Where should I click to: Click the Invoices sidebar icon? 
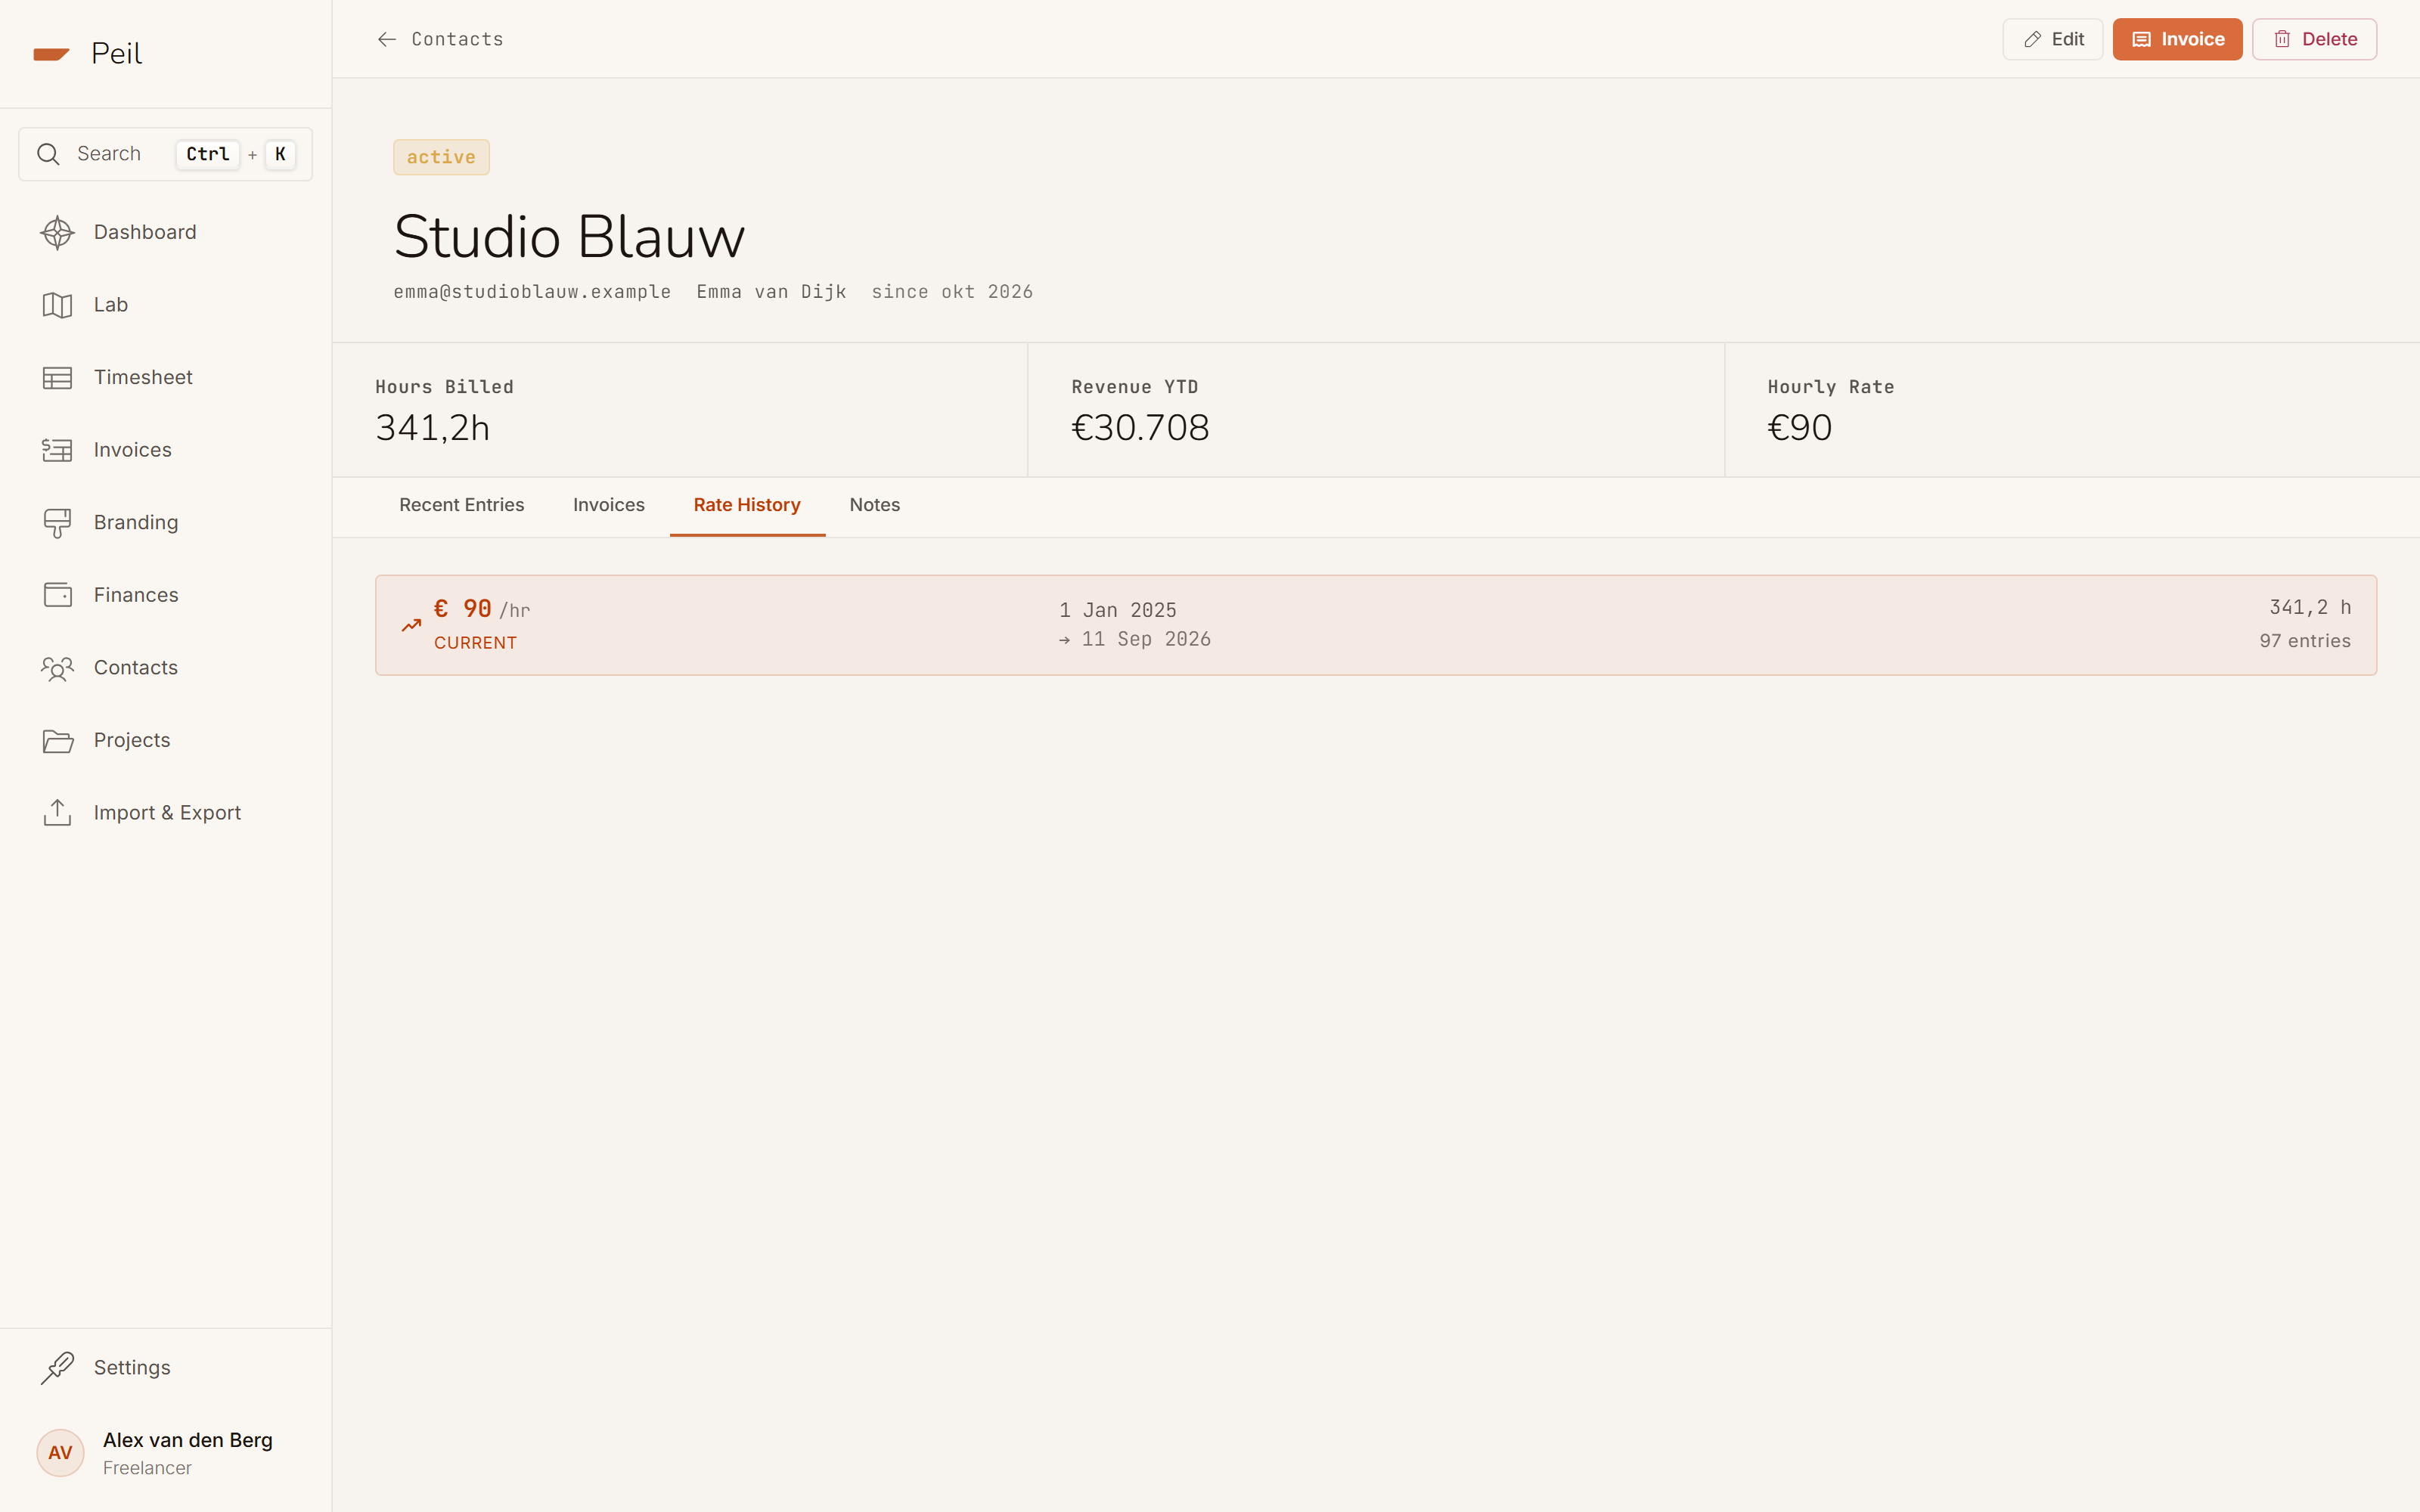57,450
